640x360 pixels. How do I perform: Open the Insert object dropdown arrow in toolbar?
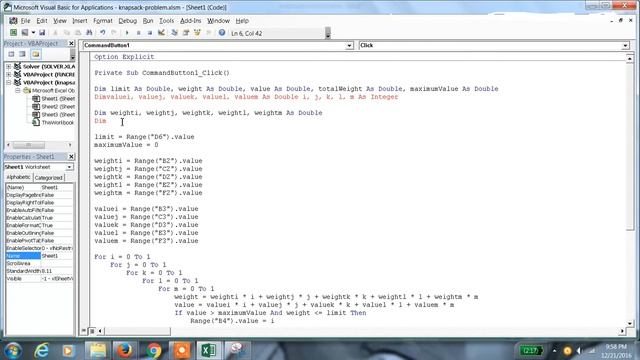[x=33, y=33]
